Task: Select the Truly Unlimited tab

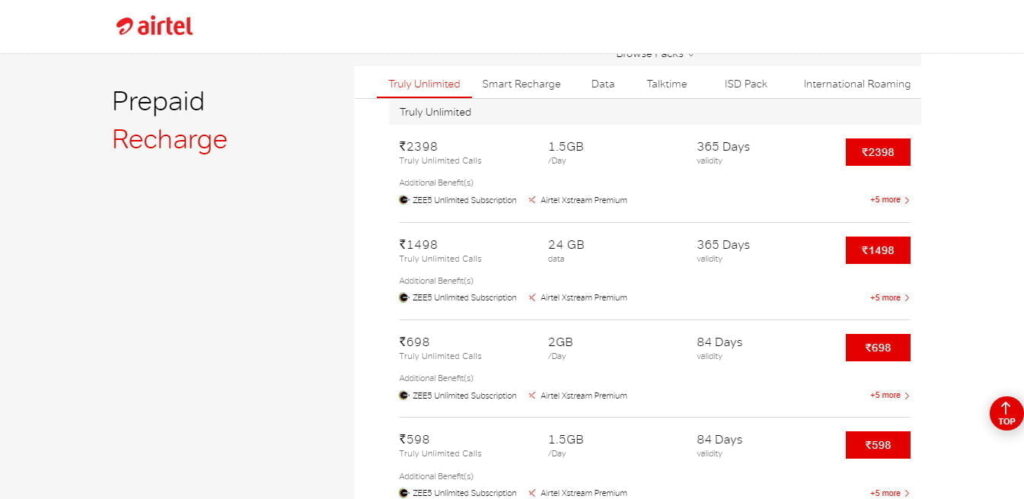Action: tap(424, 84)
